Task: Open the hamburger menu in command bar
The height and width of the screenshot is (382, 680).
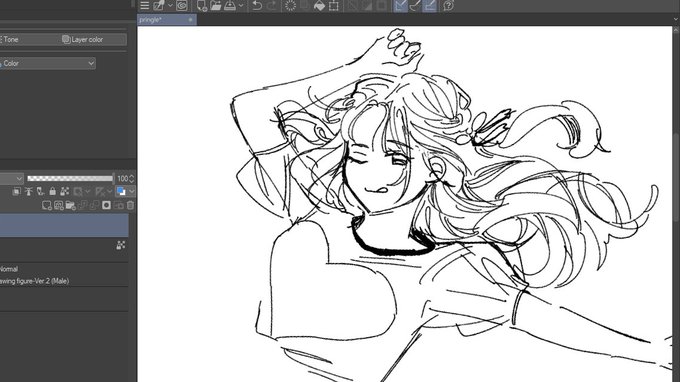Action: [144, 5]
